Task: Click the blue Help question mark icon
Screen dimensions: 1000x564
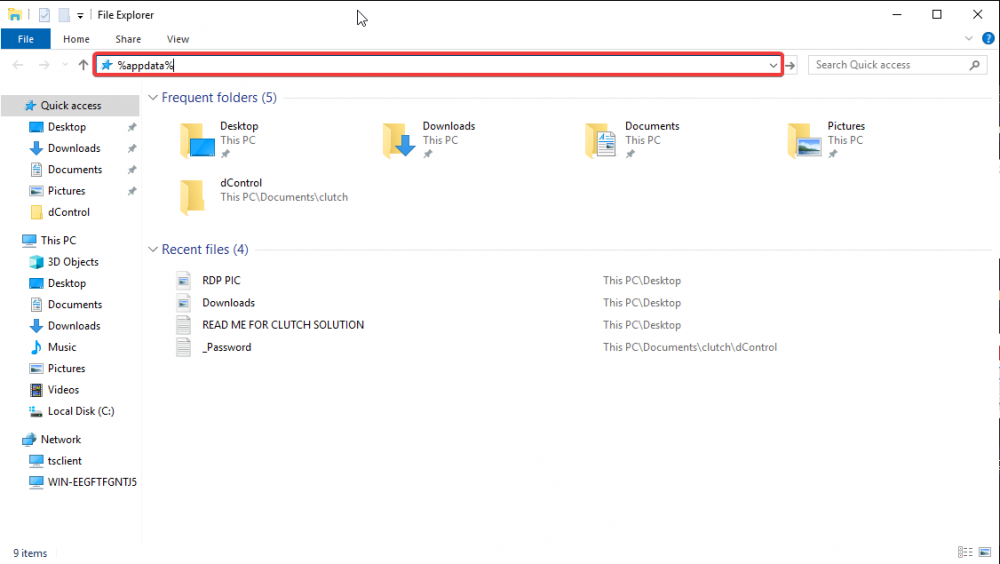Action: [x=987, y=39]
